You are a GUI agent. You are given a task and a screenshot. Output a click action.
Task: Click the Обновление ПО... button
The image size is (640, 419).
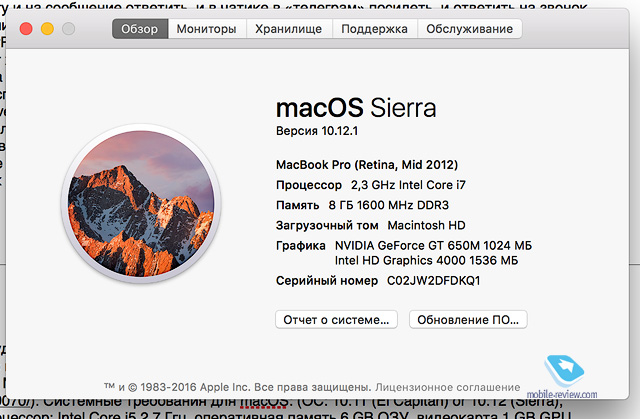468,319
